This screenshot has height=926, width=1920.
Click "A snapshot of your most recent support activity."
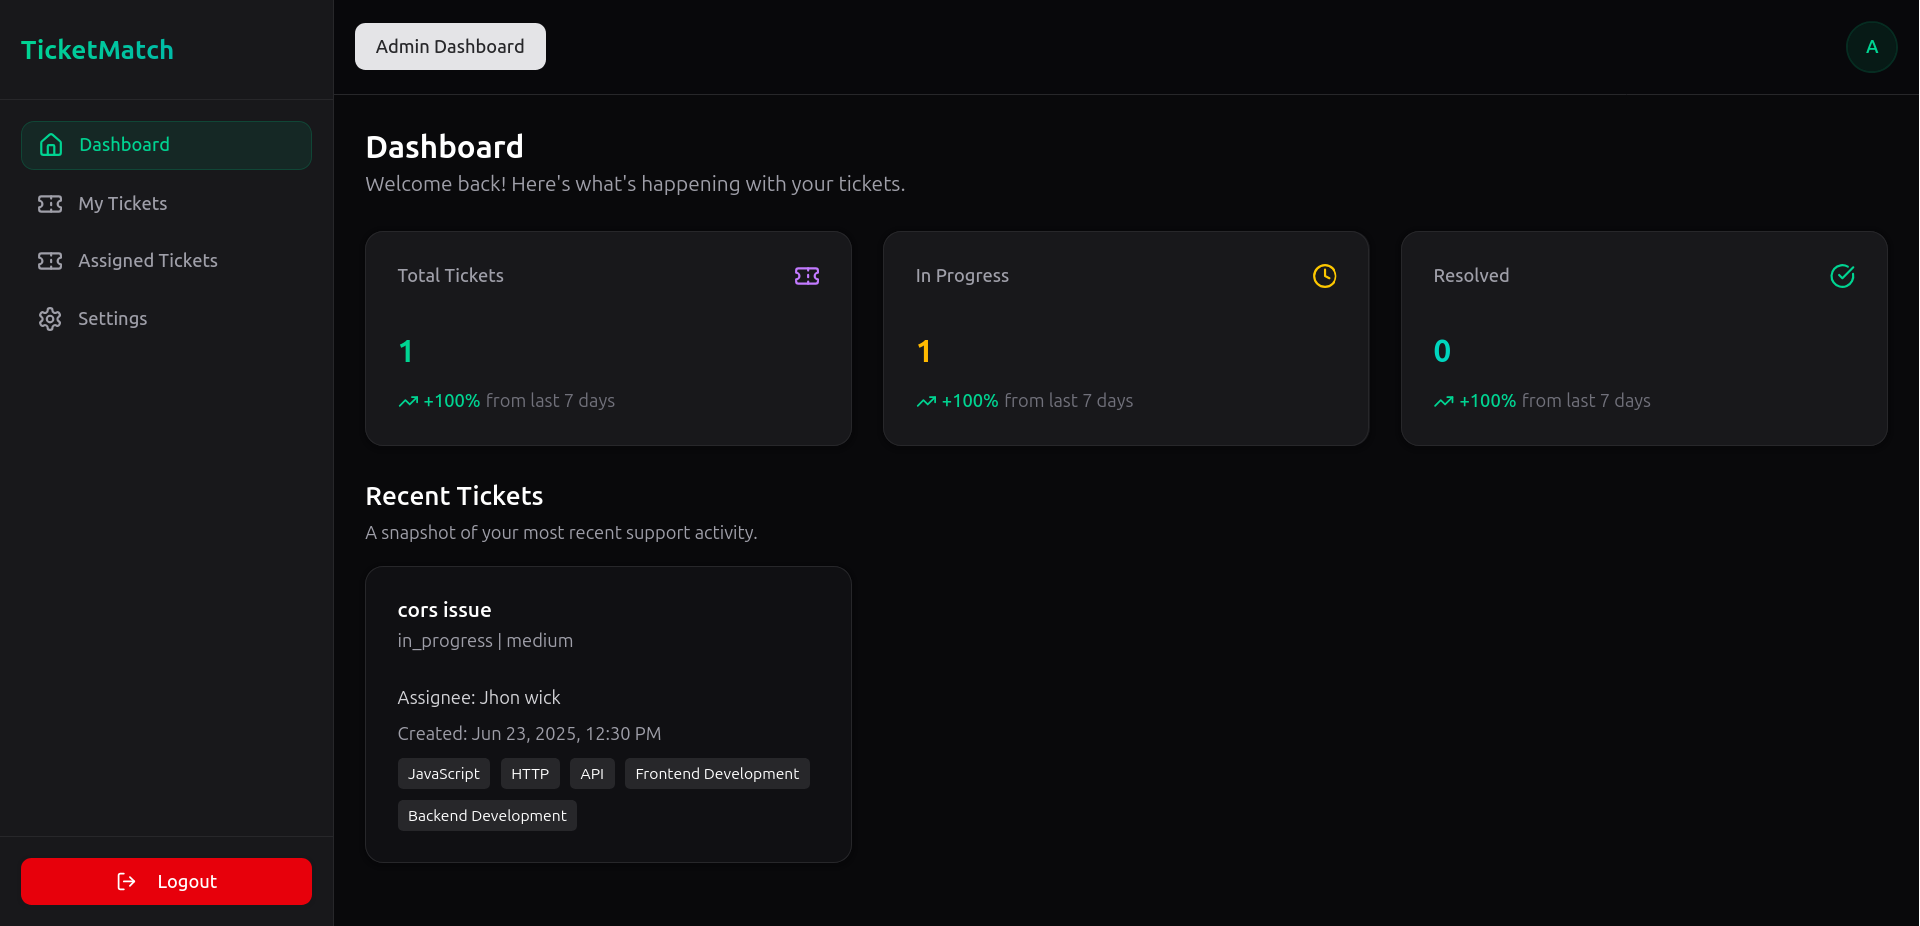coord(561,533)
